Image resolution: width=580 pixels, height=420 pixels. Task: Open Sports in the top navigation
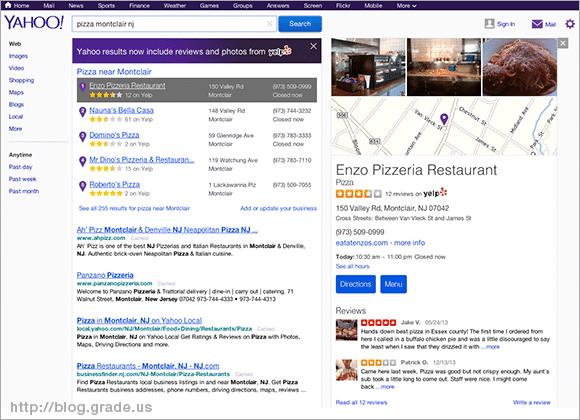pyautogui.click(x=106, y=6)
